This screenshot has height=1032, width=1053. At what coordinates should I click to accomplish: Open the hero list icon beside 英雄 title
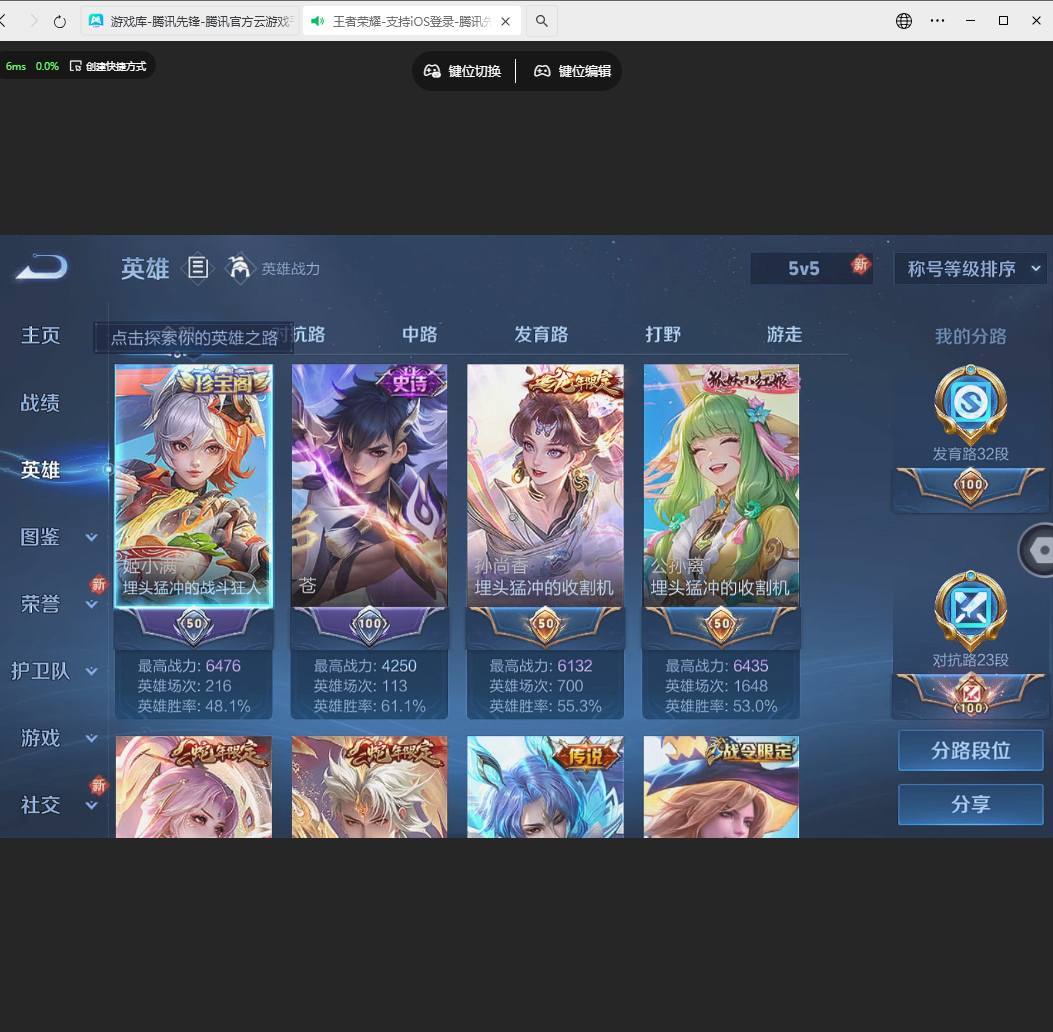(198, 268)
